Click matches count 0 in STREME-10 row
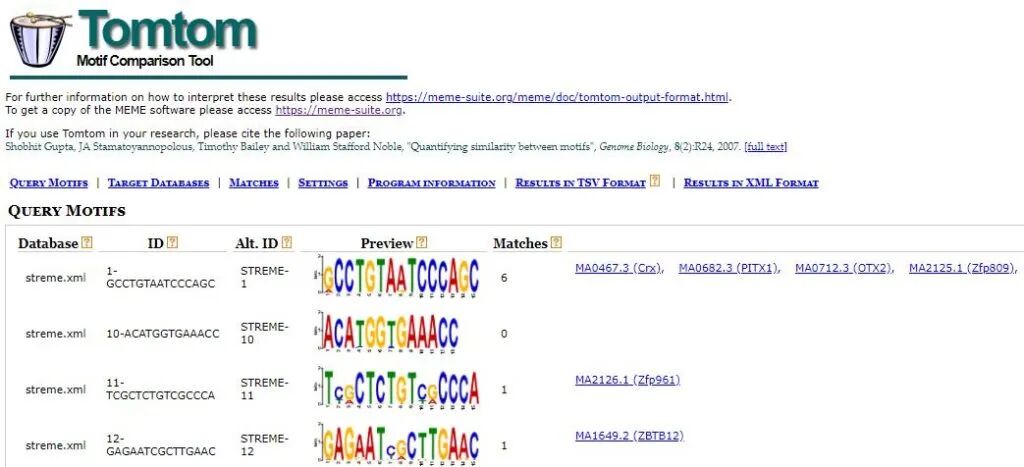The image size is (1024, 467). point(504,334)
